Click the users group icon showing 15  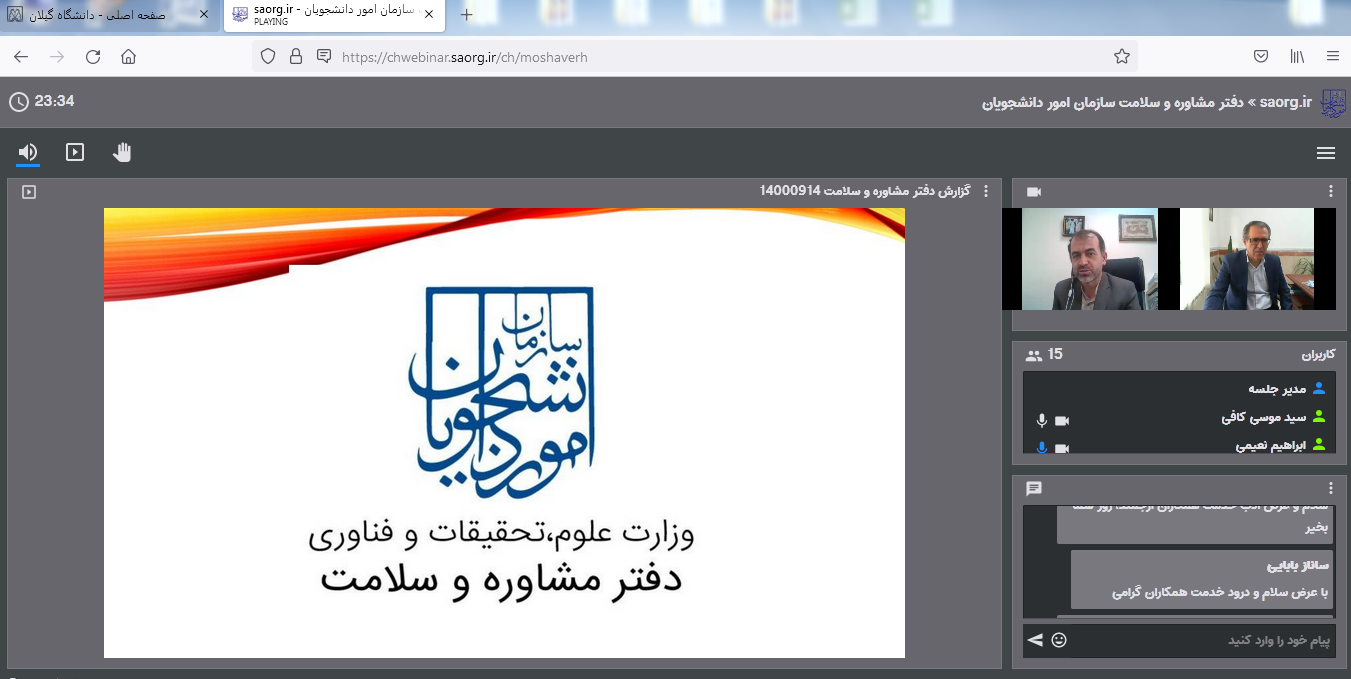point(1034,355)
